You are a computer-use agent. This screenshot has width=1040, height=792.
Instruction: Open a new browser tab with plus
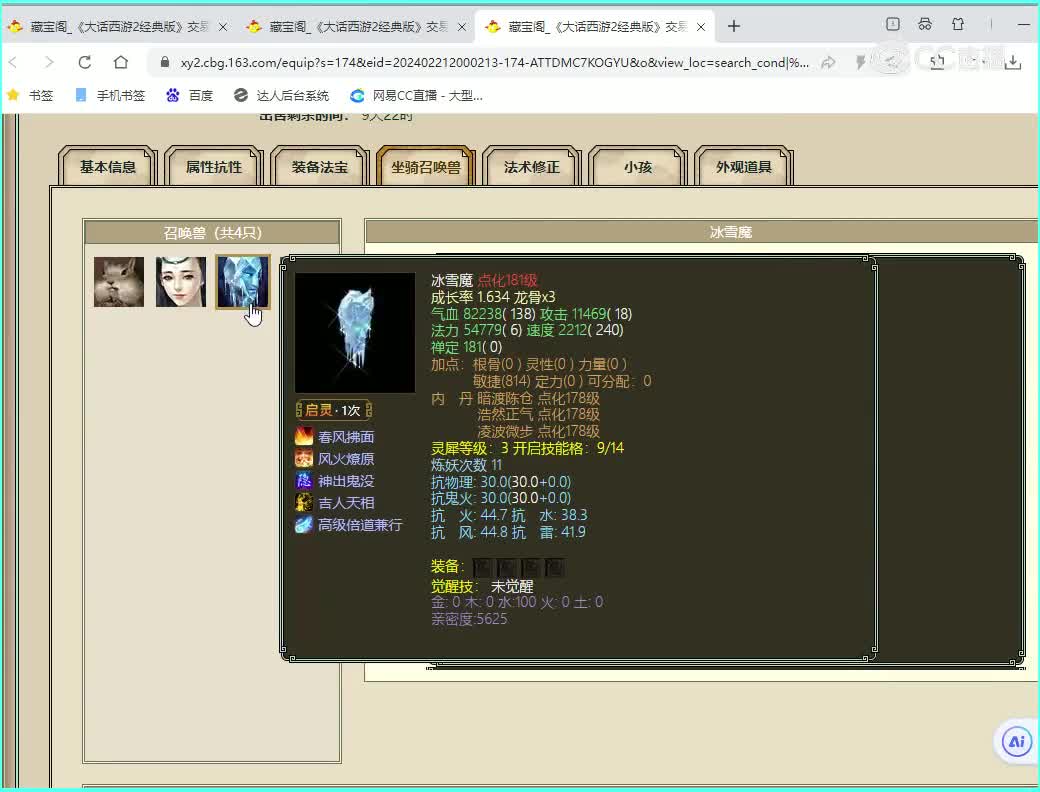click(x=734, y=27)
